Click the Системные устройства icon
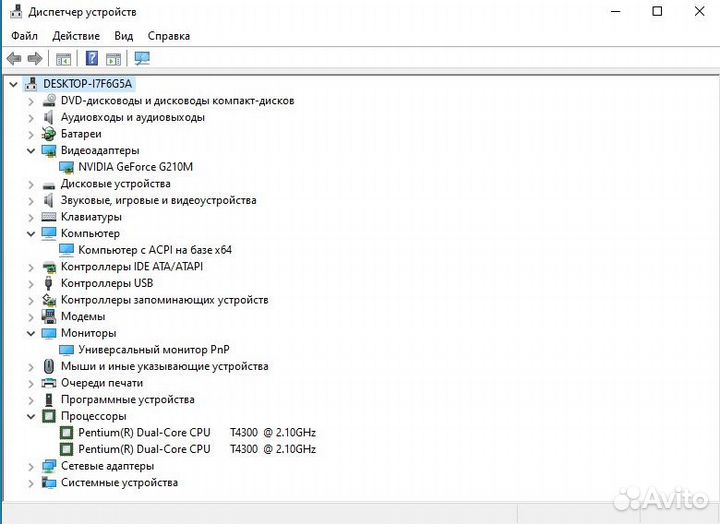Screen dimensions: 720x524 (49, 482)
